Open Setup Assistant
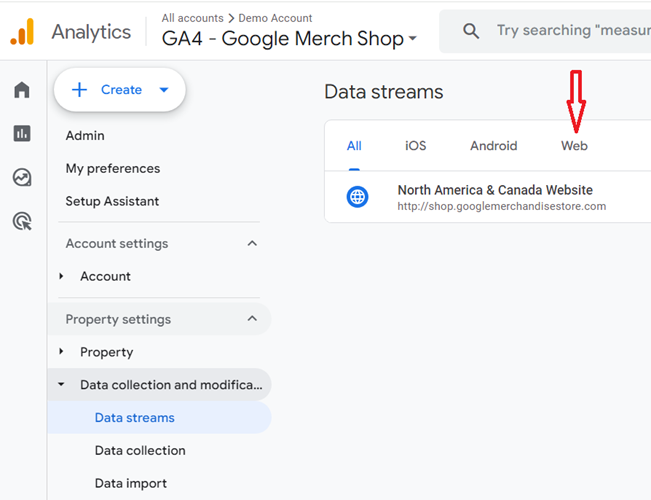 pyautogui.click(x=112, y=201)
